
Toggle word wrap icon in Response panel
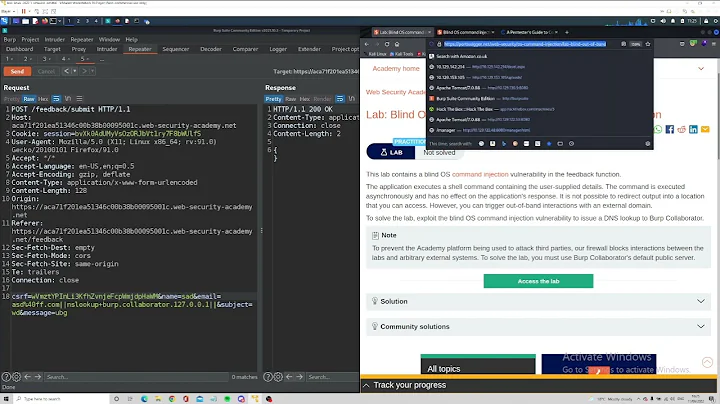[x=340, y=99]
